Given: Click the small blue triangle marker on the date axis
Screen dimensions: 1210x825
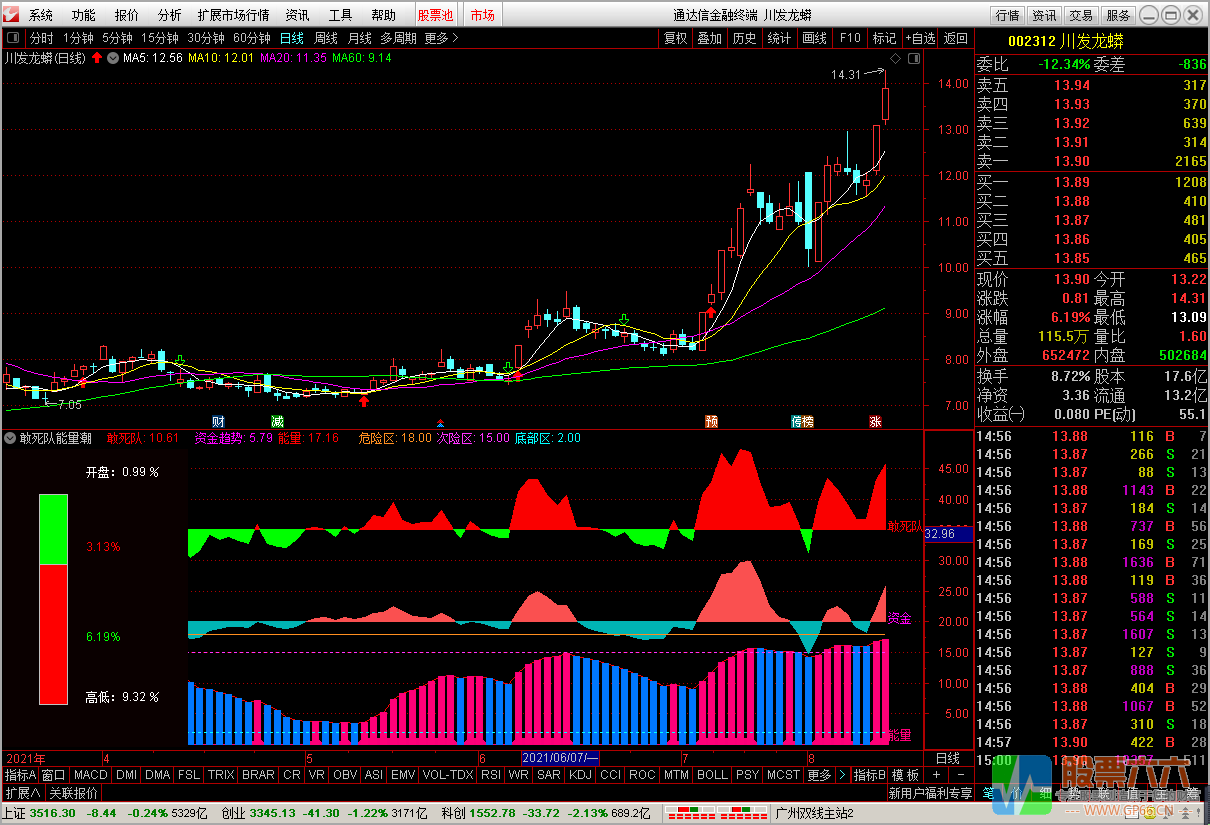Looking at the screenshot, I should point(441,422).
